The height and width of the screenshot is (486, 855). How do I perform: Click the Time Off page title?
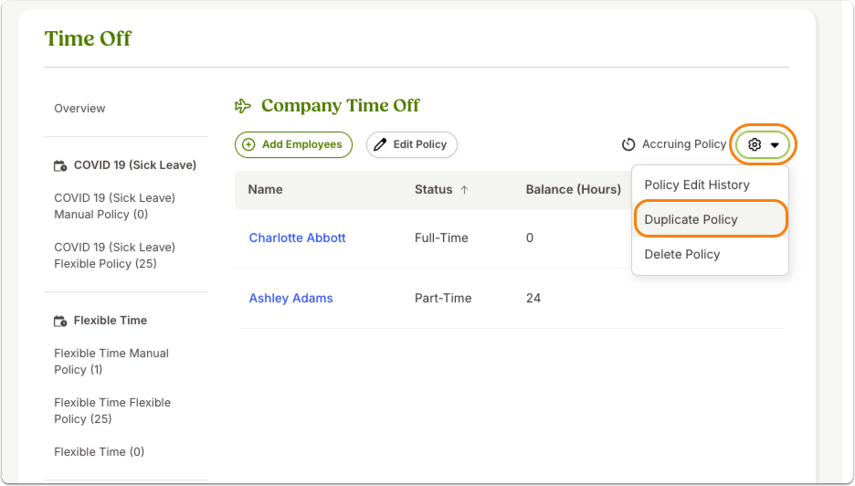pyautogui.click(x=88, y=39)
